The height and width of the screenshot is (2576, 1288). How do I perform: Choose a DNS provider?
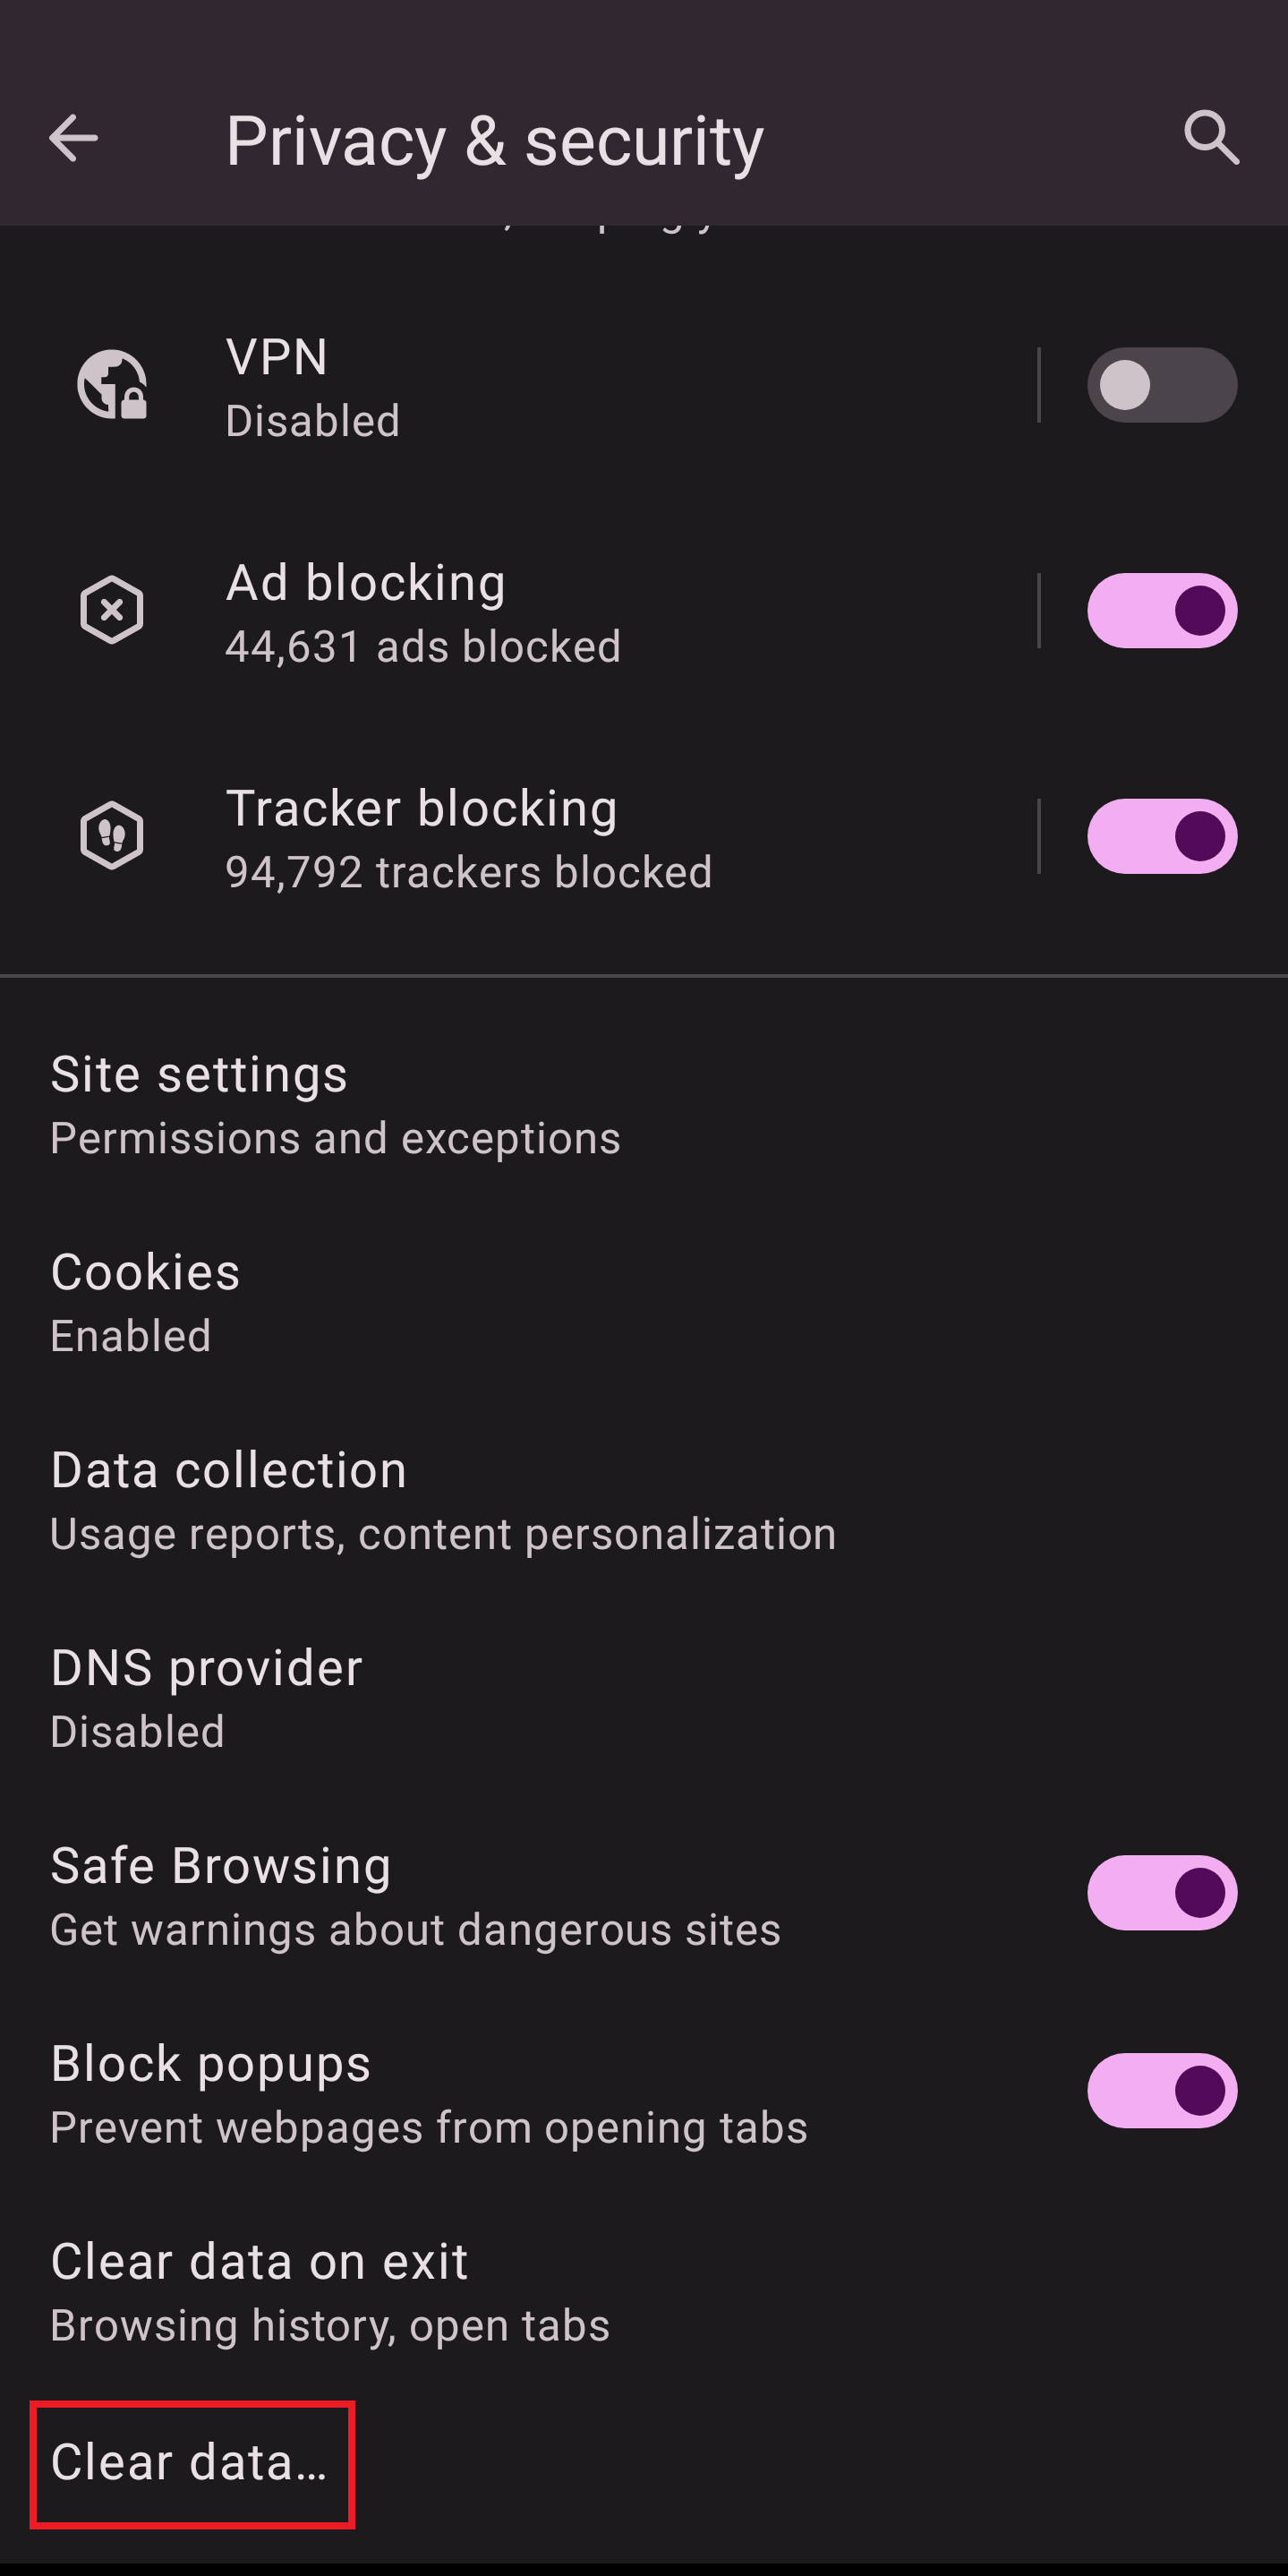click(206, 1698)
